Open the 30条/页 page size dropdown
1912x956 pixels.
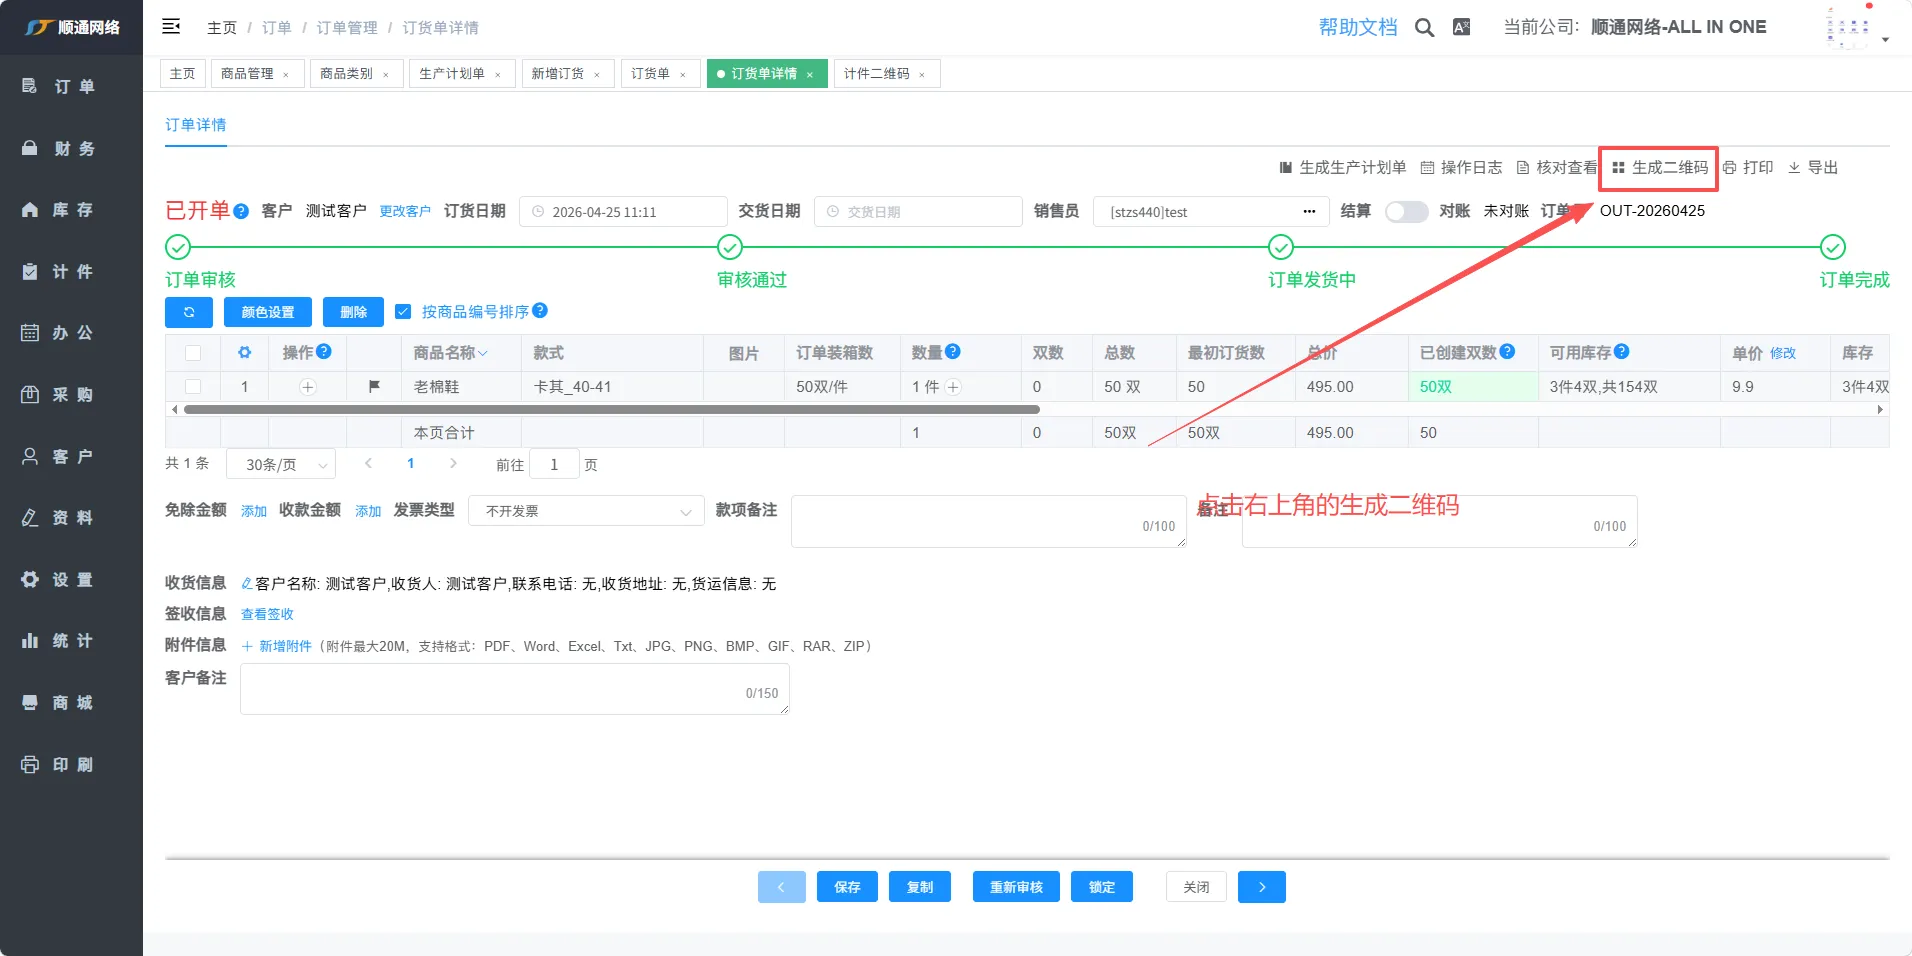tap(281, 465)
